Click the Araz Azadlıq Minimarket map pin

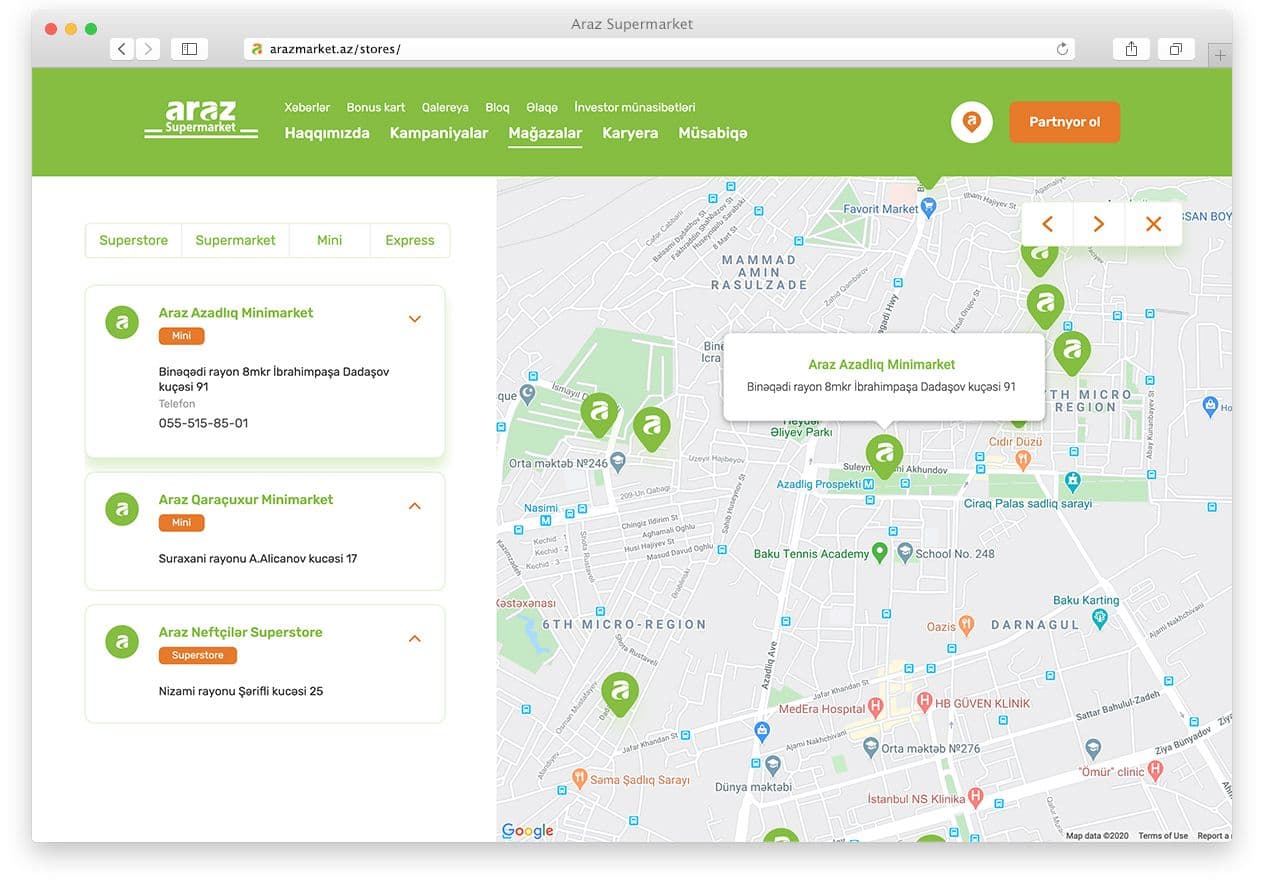[x=884, y=456]
